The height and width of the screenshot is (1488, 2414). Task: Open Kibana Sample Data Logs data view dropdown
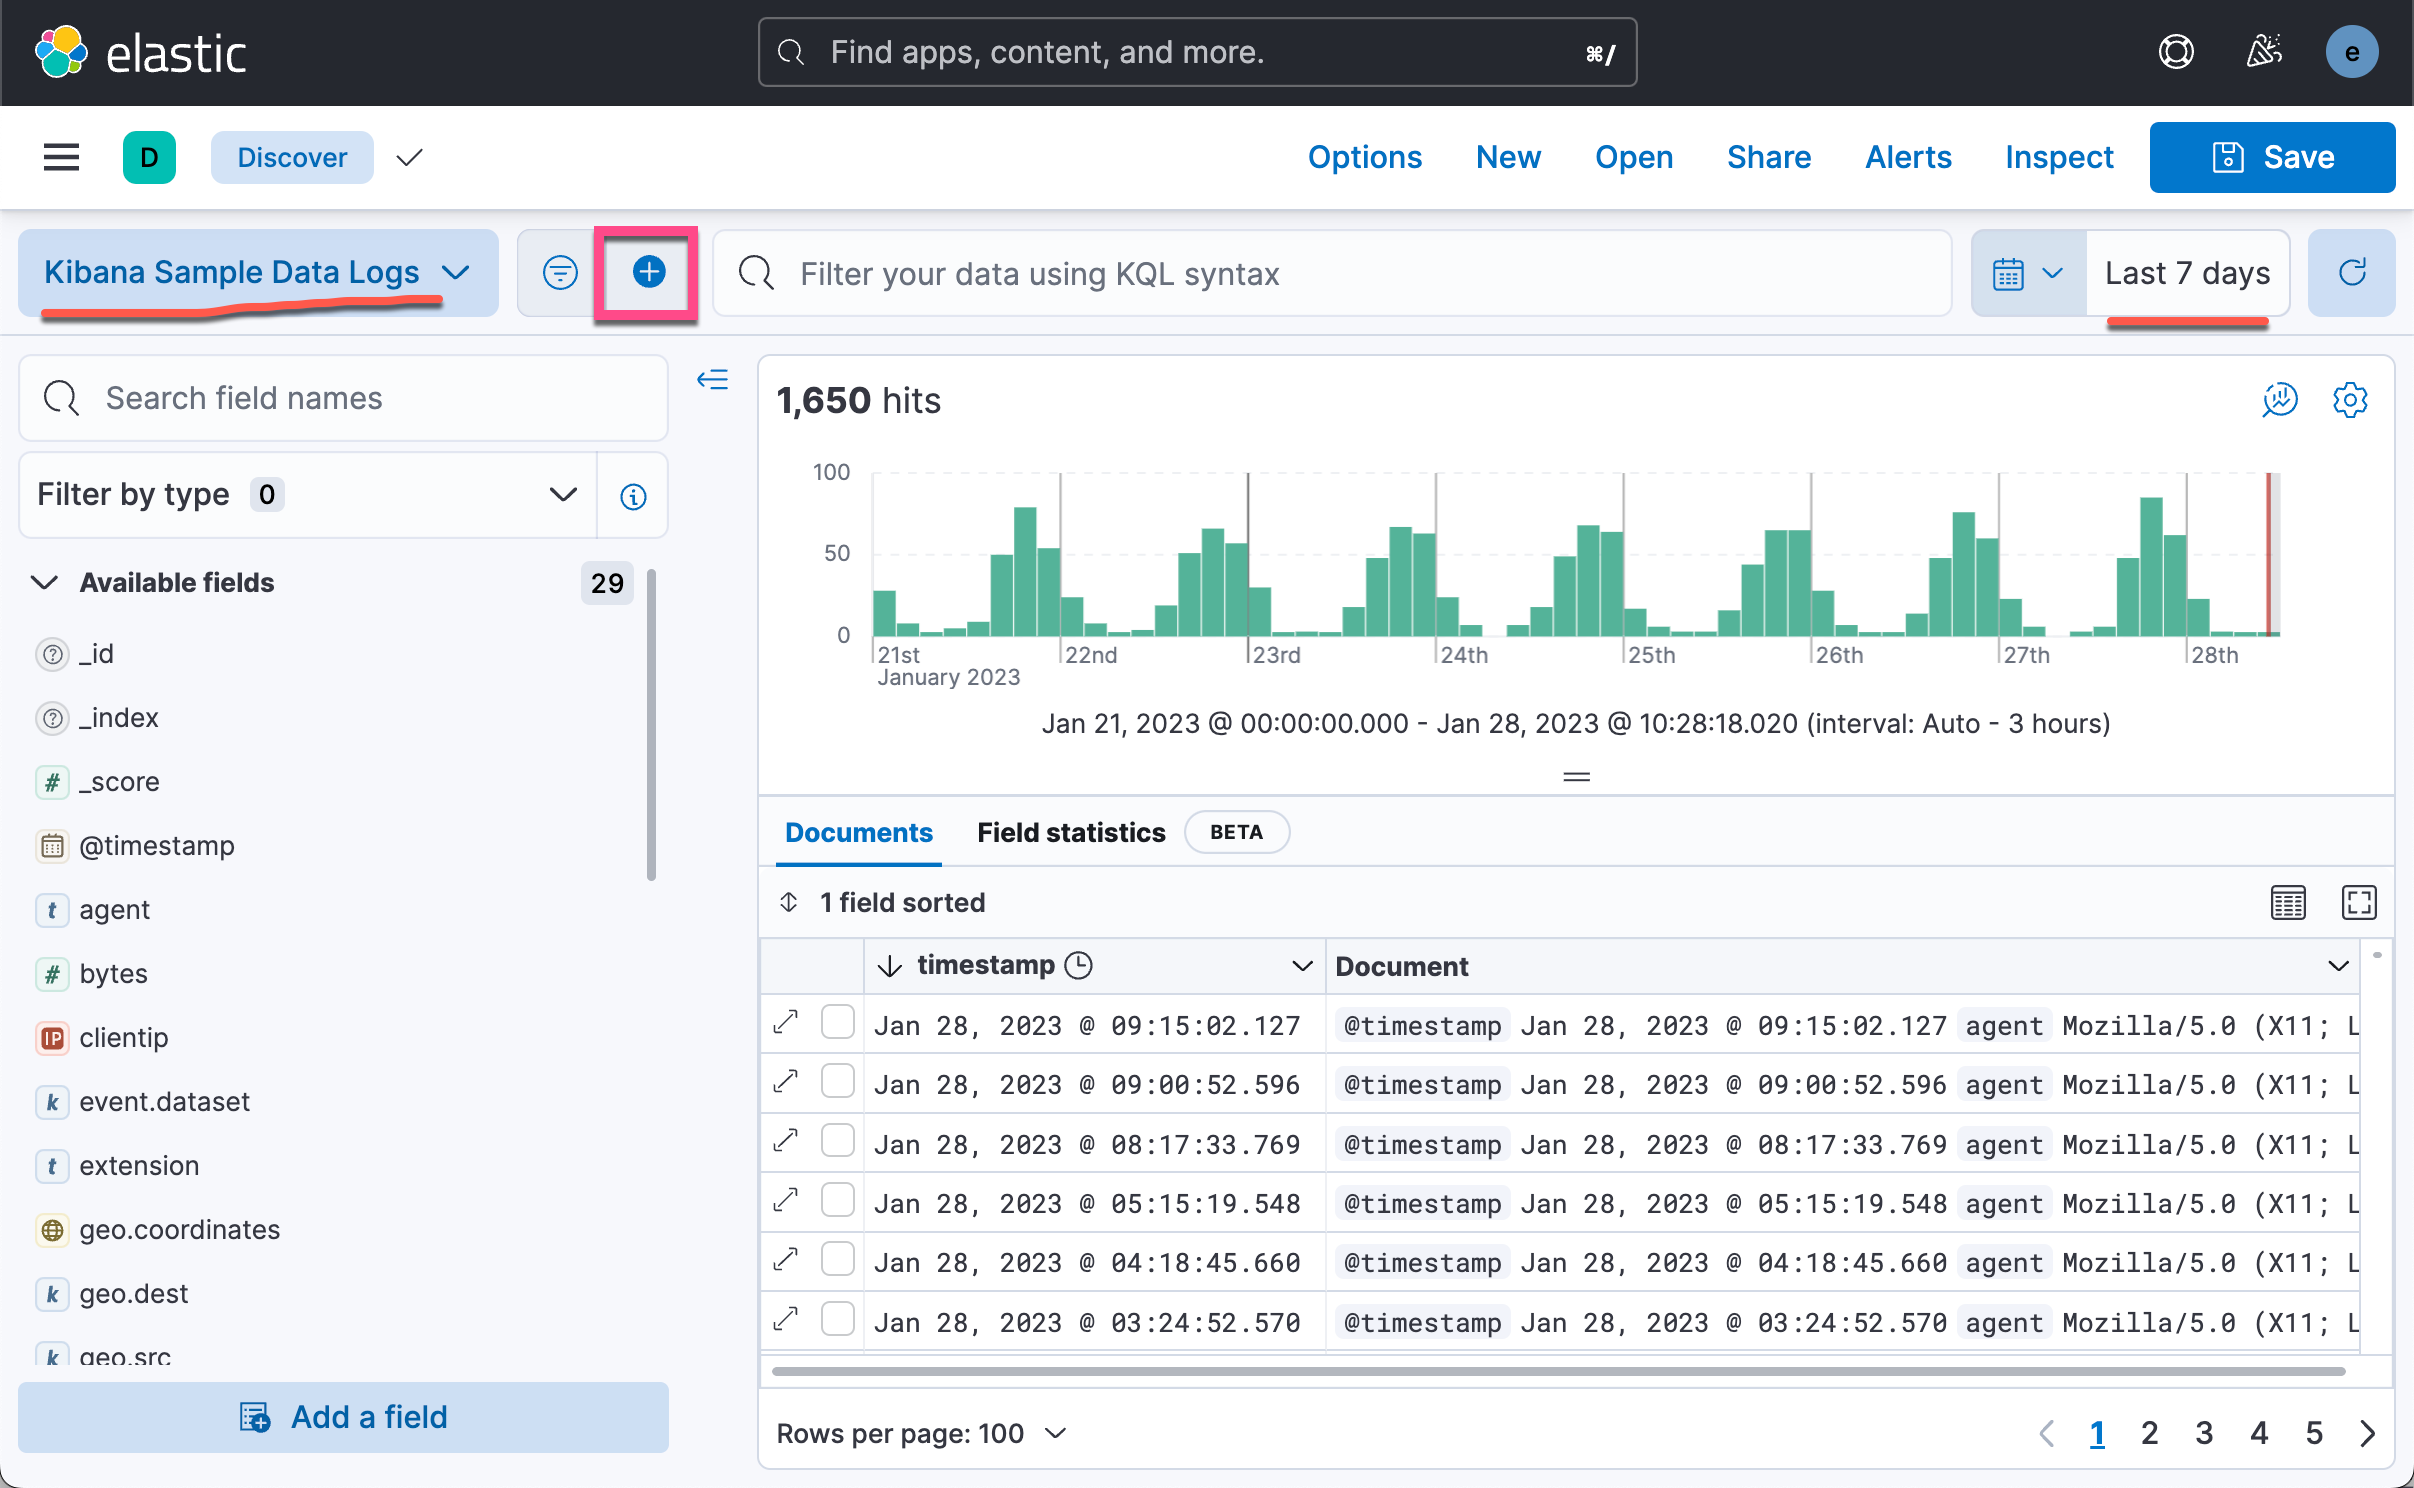point(257,272)
